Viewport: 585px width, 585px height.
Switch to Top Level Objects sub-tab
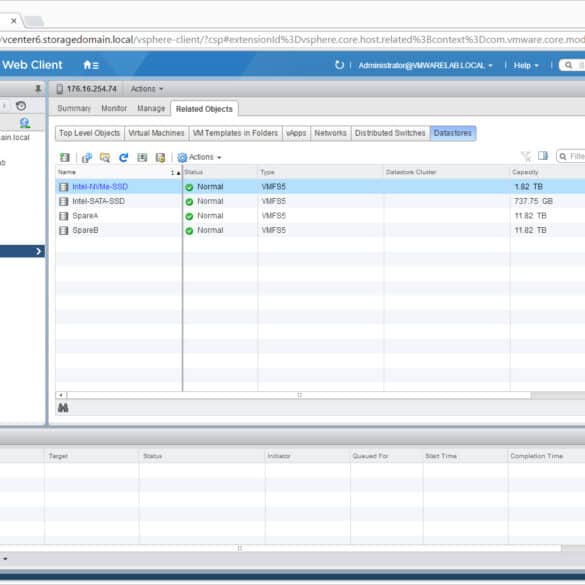coord(90,133)
